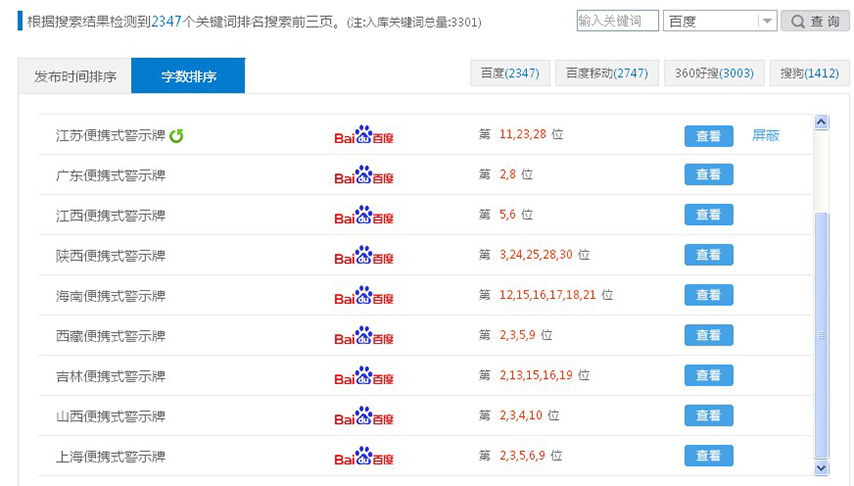Click ranking 3,24,25,28,30 for 陕西

pyautogui.click(x=536, y=254)
